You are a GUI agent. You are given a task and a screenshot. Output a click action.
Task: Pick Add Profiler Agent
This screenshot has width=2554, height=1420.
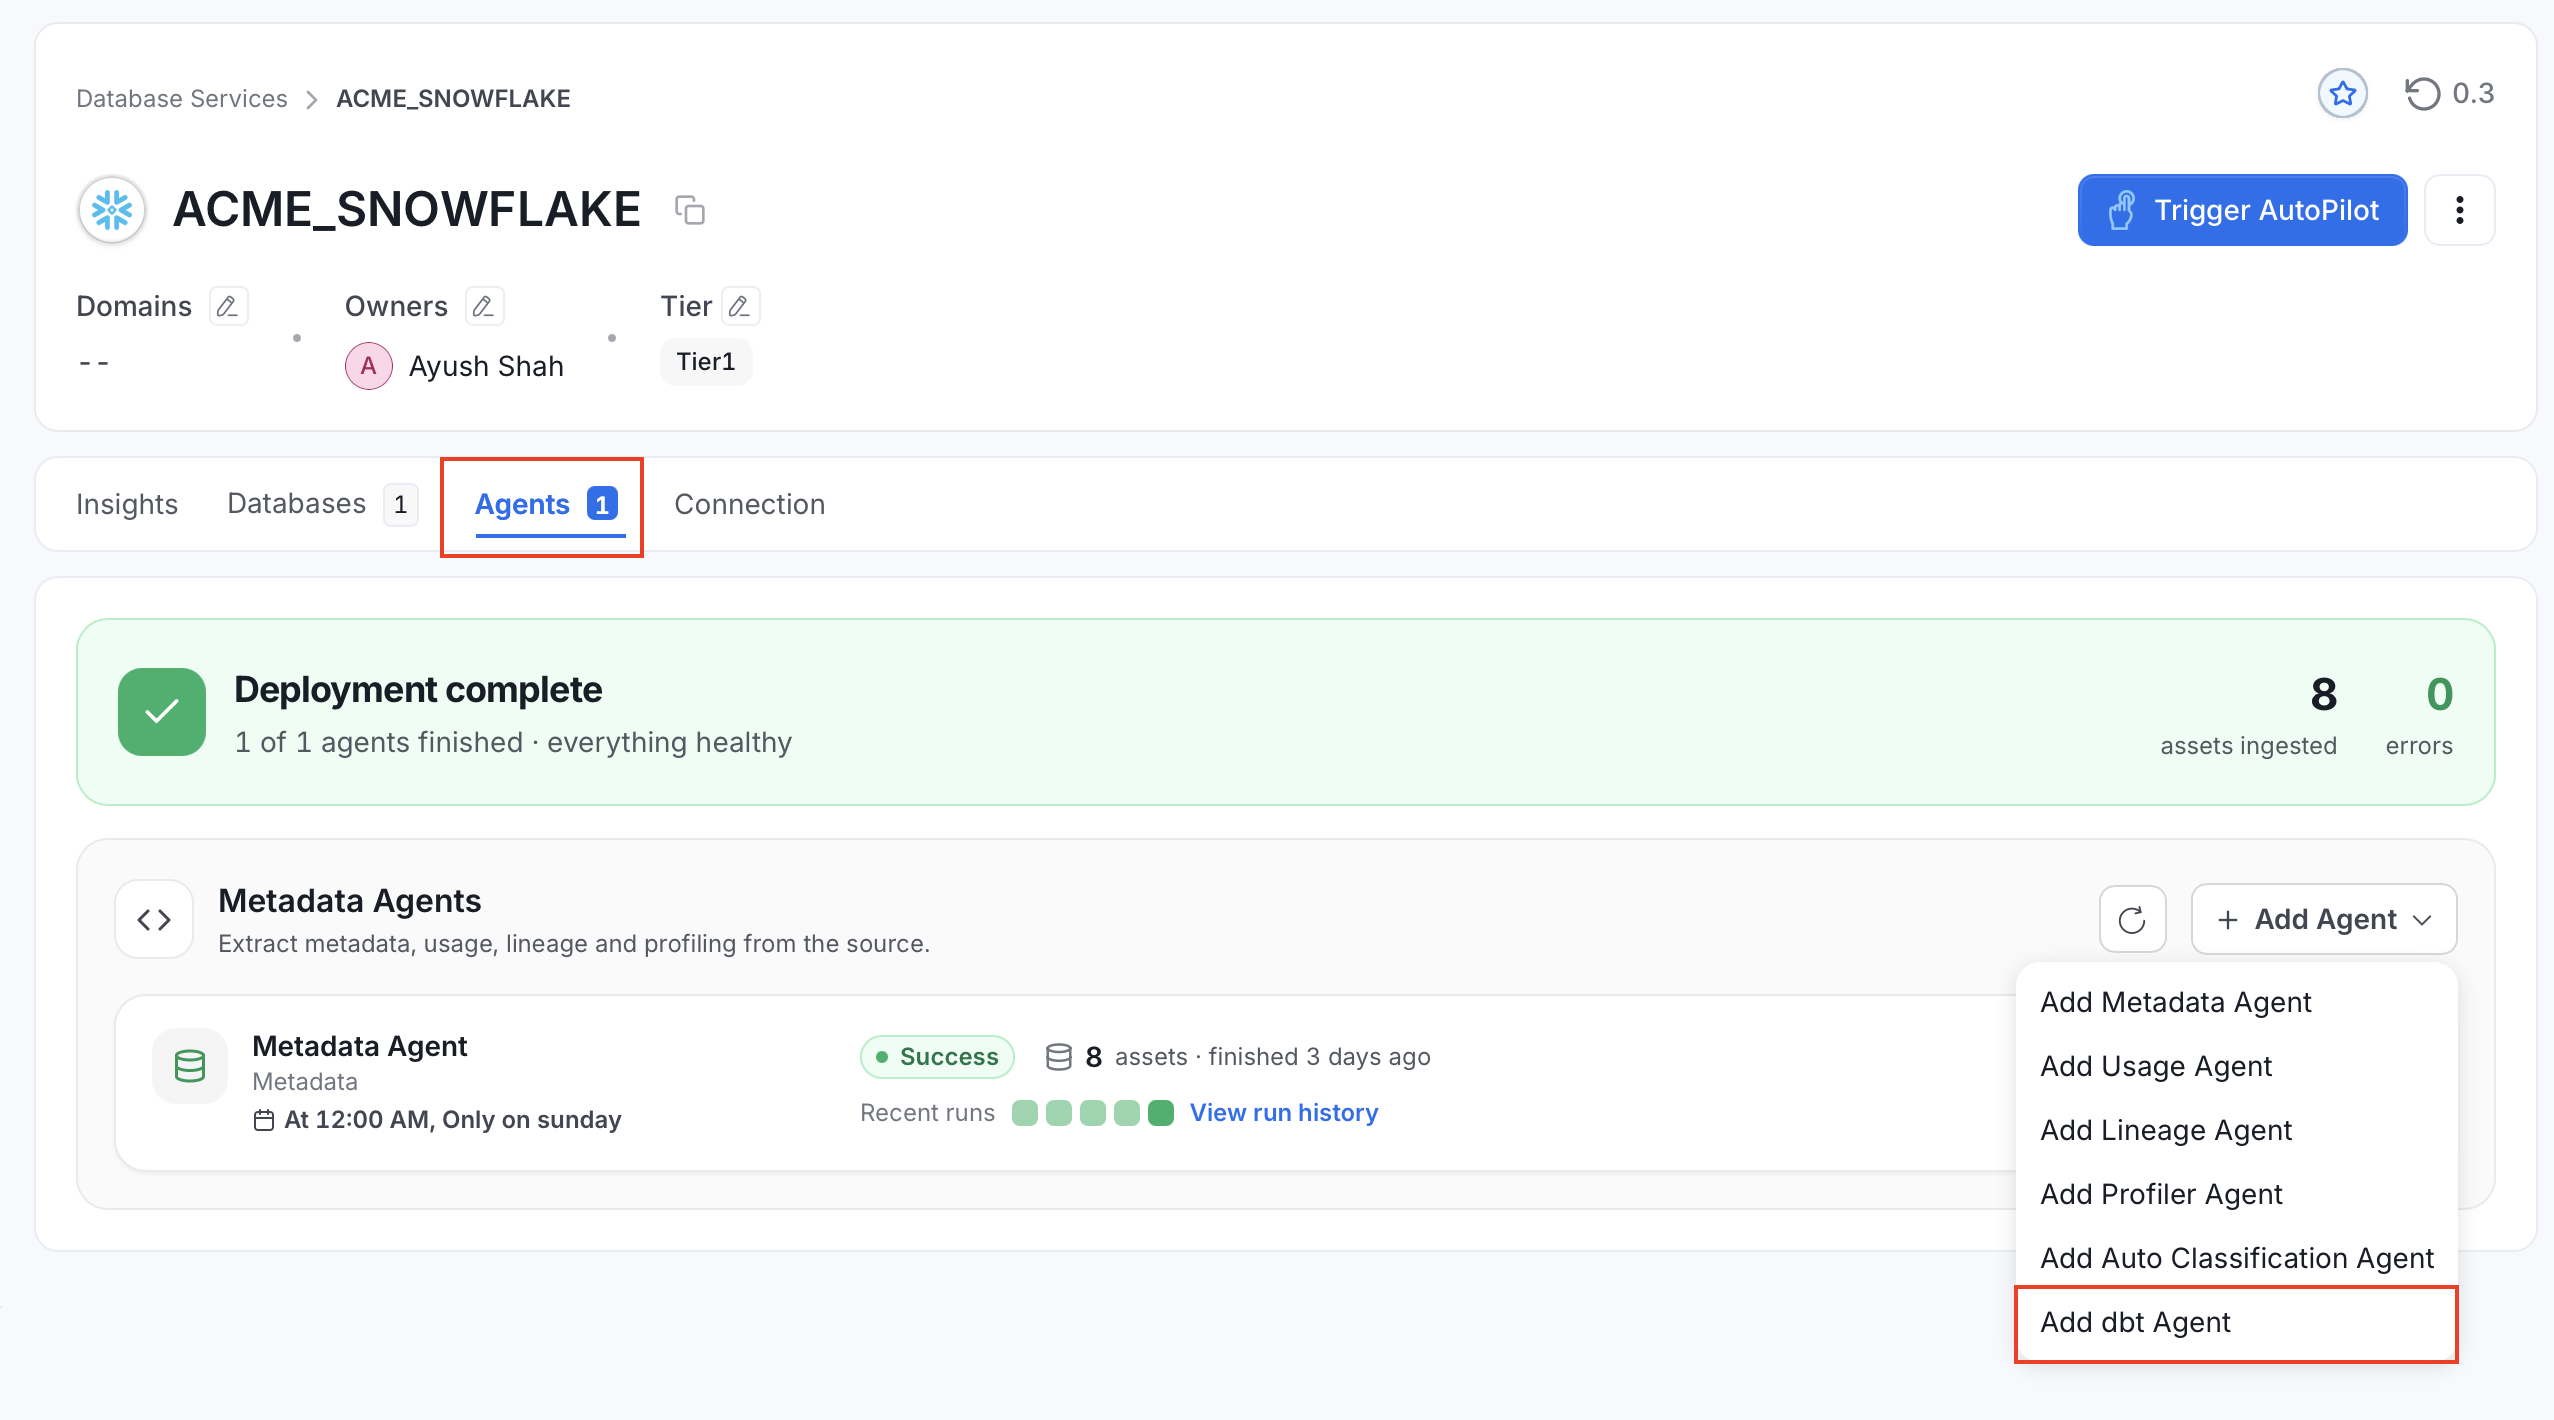coord(2236,1194)
